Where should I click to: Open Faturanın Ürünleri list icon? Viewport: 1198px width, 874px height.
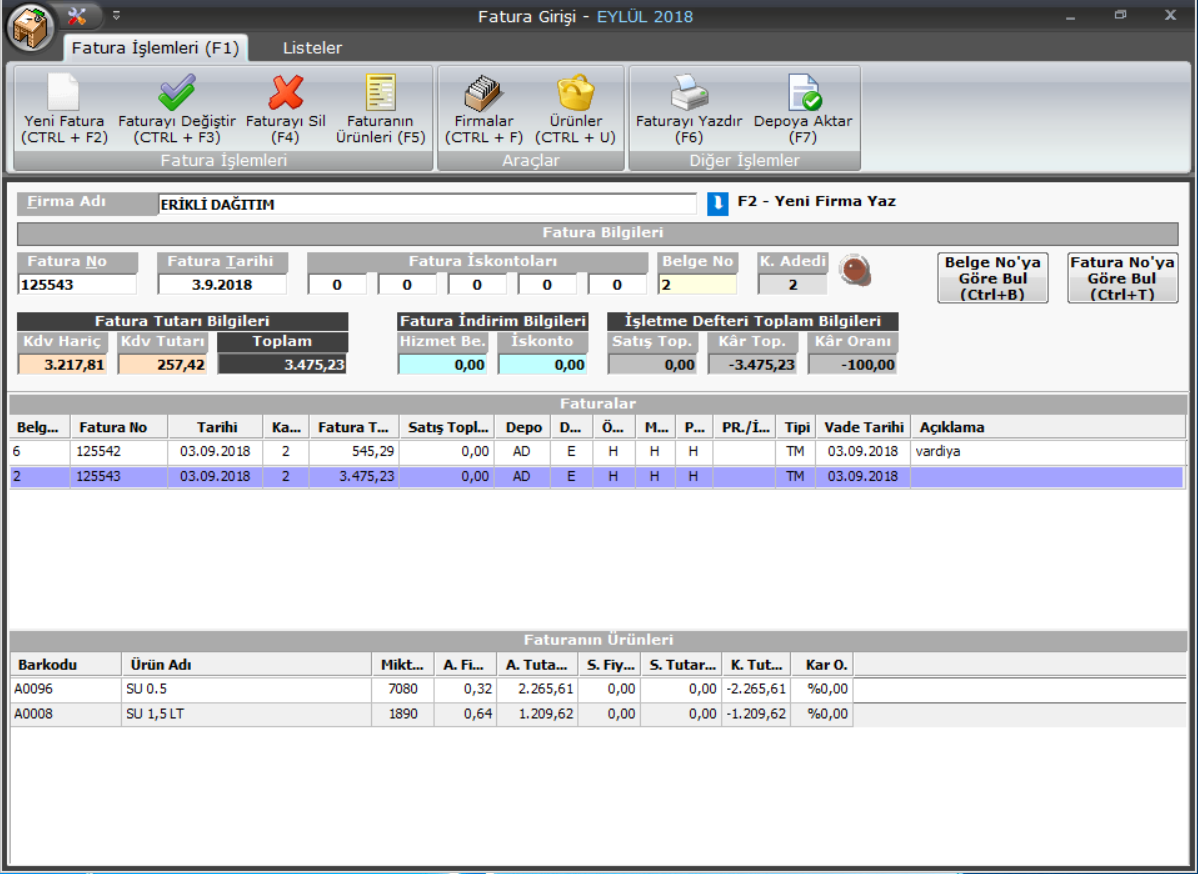coord(380,93)
